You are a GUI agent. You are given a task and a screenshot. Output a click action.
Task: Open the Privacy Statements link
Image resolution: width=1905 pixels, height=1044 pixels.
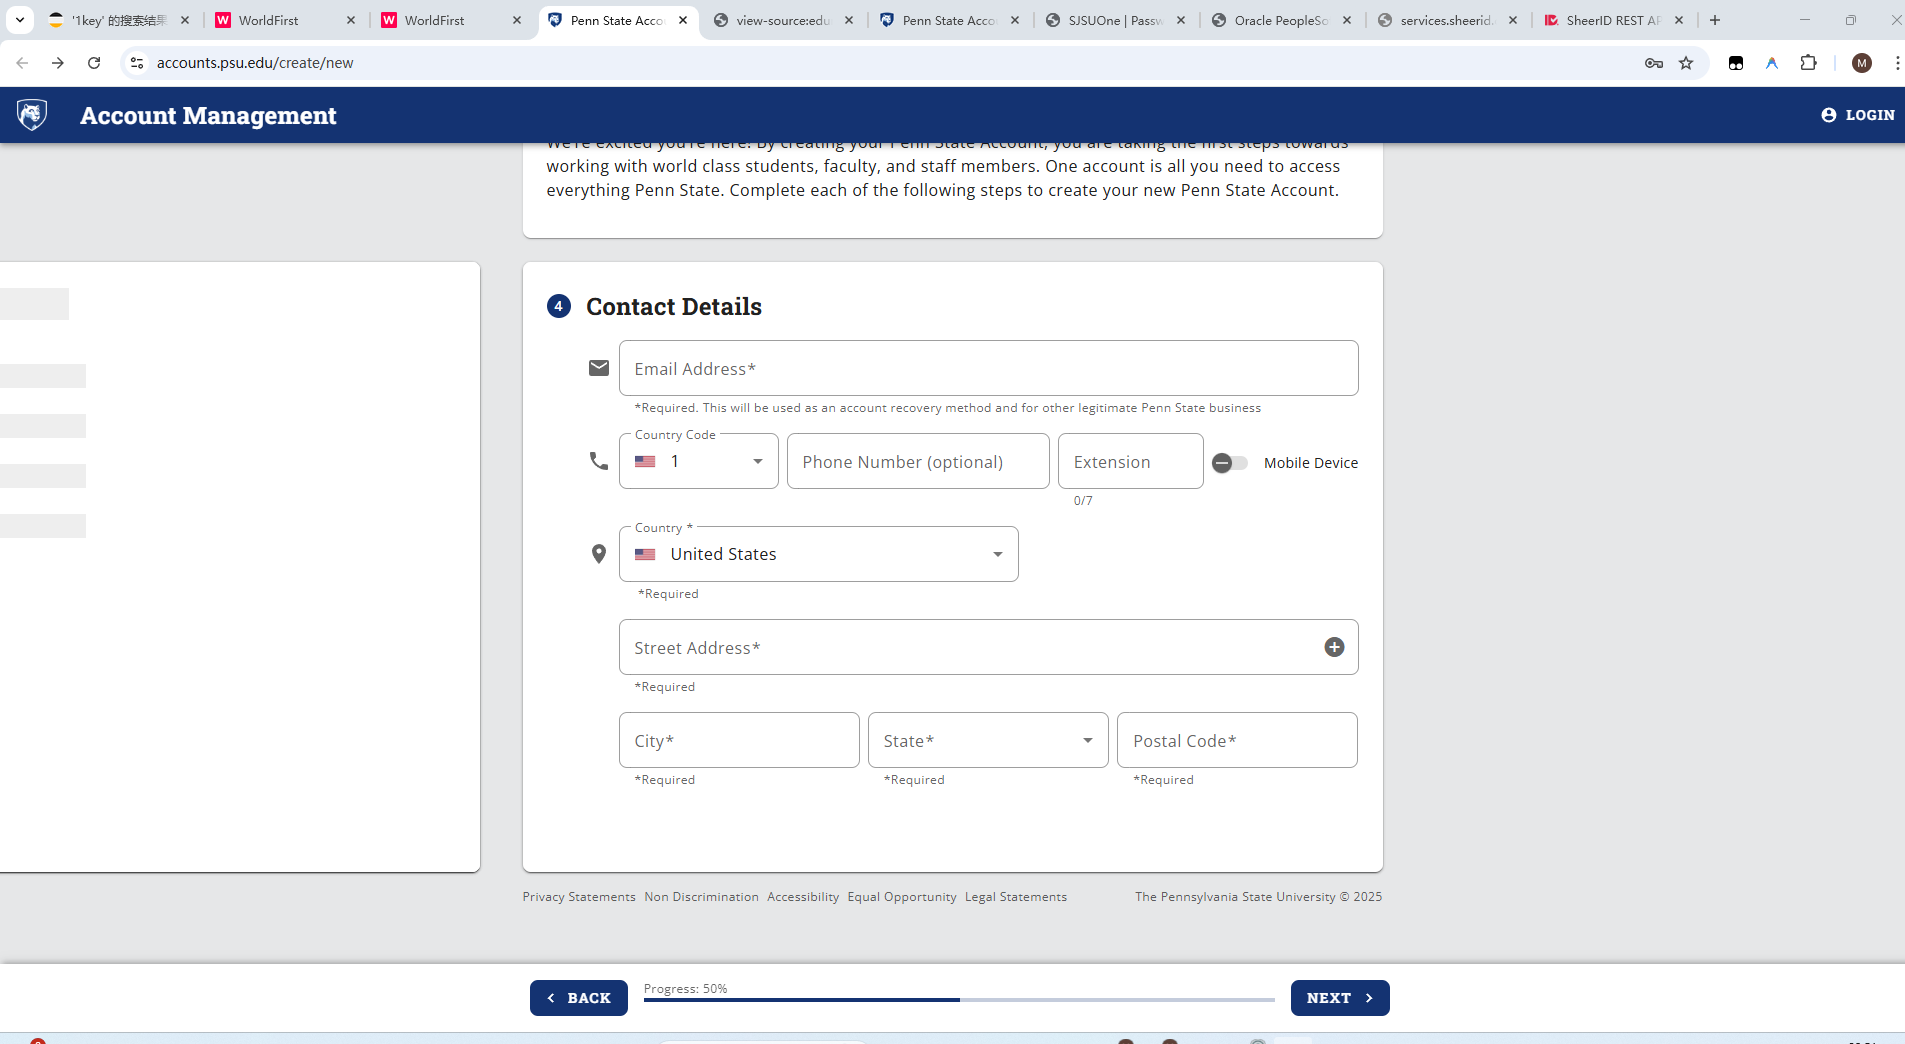tap(578, 897)
